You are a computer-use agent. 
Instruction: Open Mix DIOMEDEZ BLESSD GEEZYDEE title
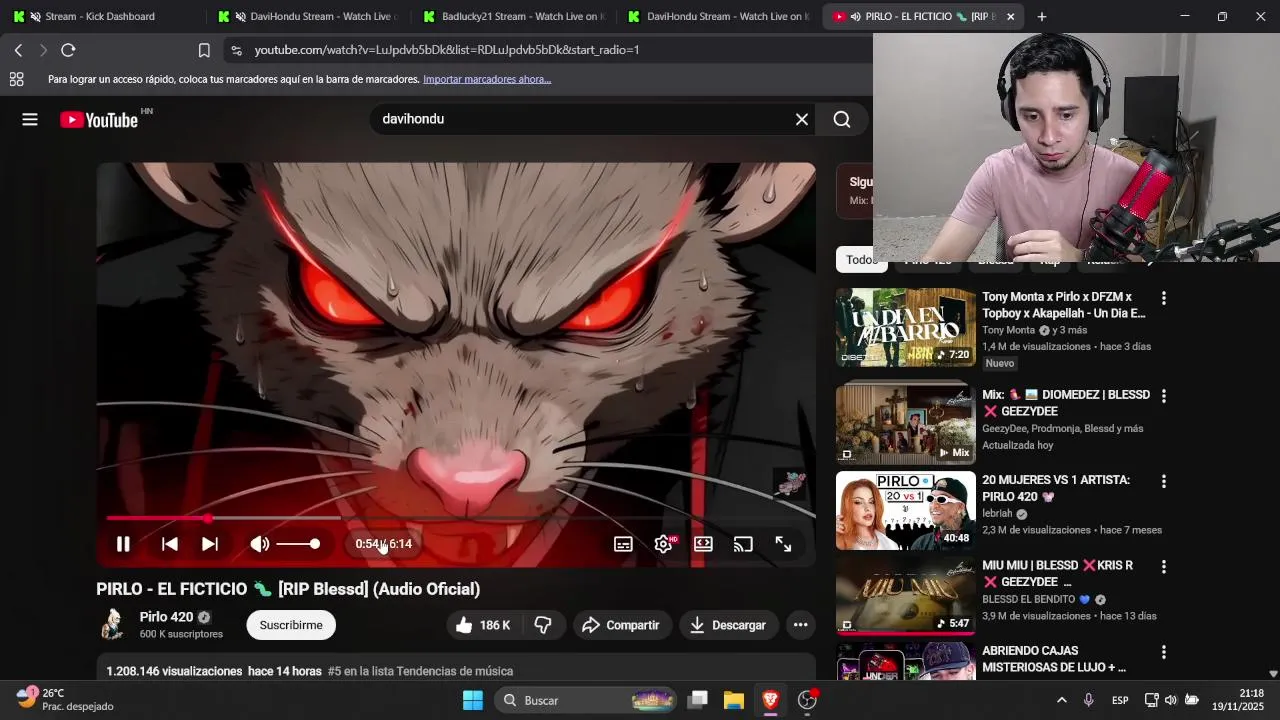[1066, 403]
